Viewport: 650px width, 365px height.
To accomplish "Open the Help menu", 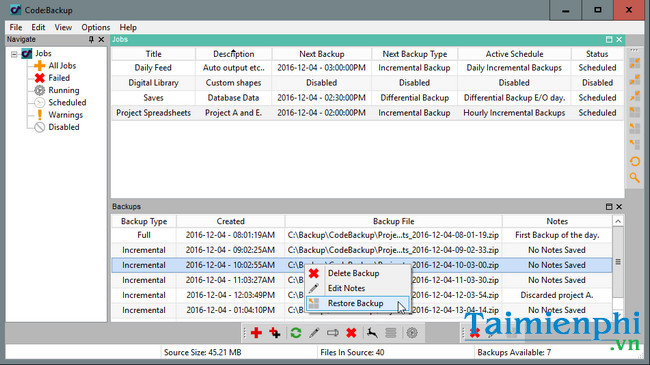I will pyautogui.click(x=128, y=27).
